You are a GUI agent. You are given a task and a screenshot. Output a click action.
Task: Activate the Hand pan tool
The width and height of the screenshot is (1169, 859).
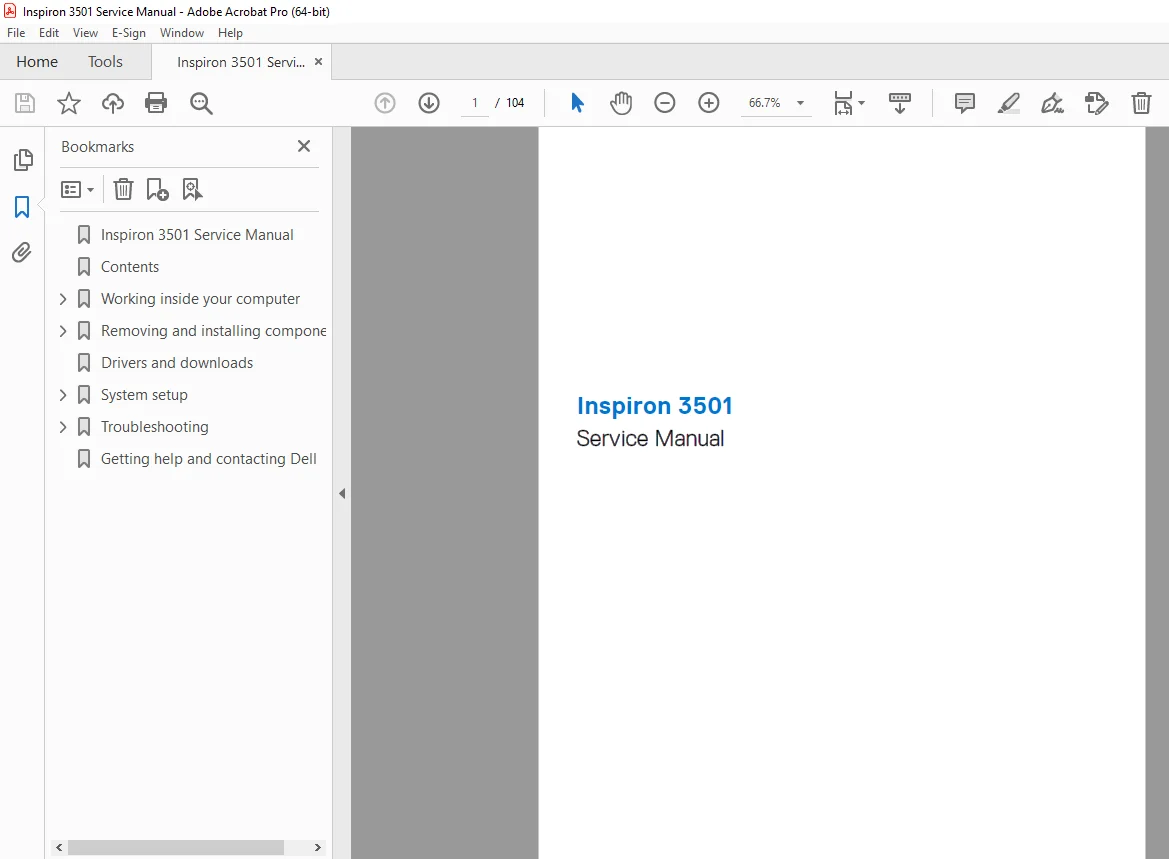pyautogui.click(x=620, y=103)
